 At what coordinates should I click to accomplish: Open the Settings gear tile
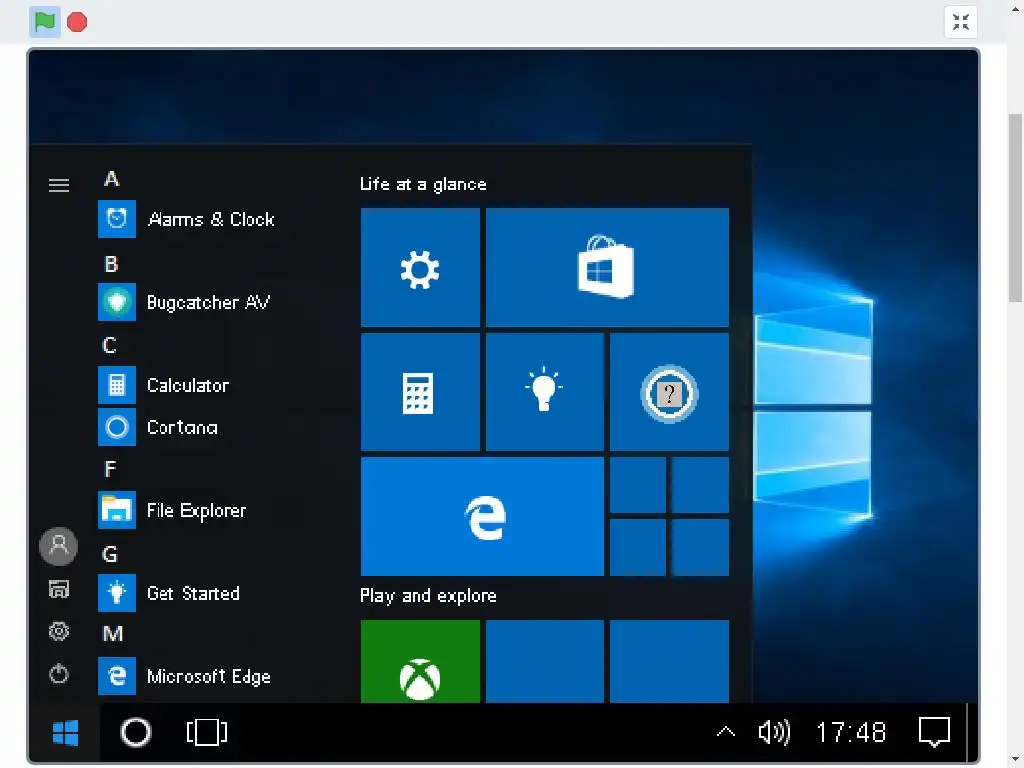point(420,267)
